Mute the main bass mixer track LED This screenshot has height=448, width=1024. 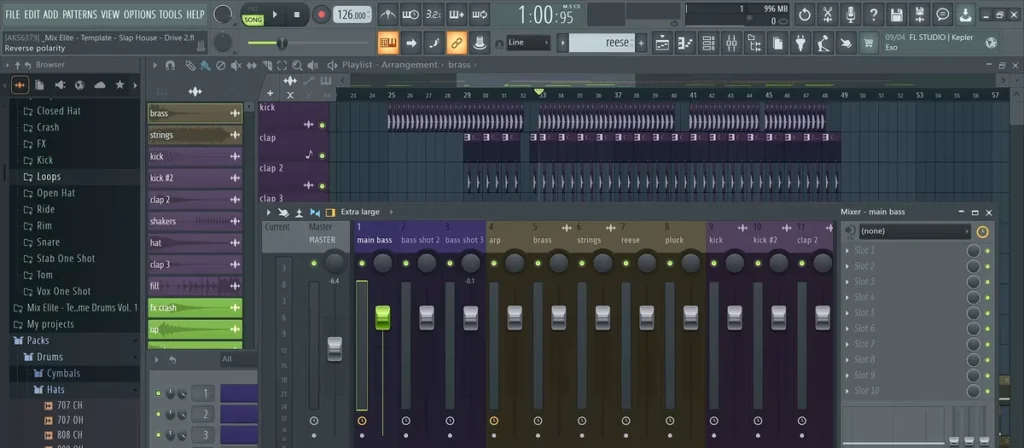(x=362, y=264)
